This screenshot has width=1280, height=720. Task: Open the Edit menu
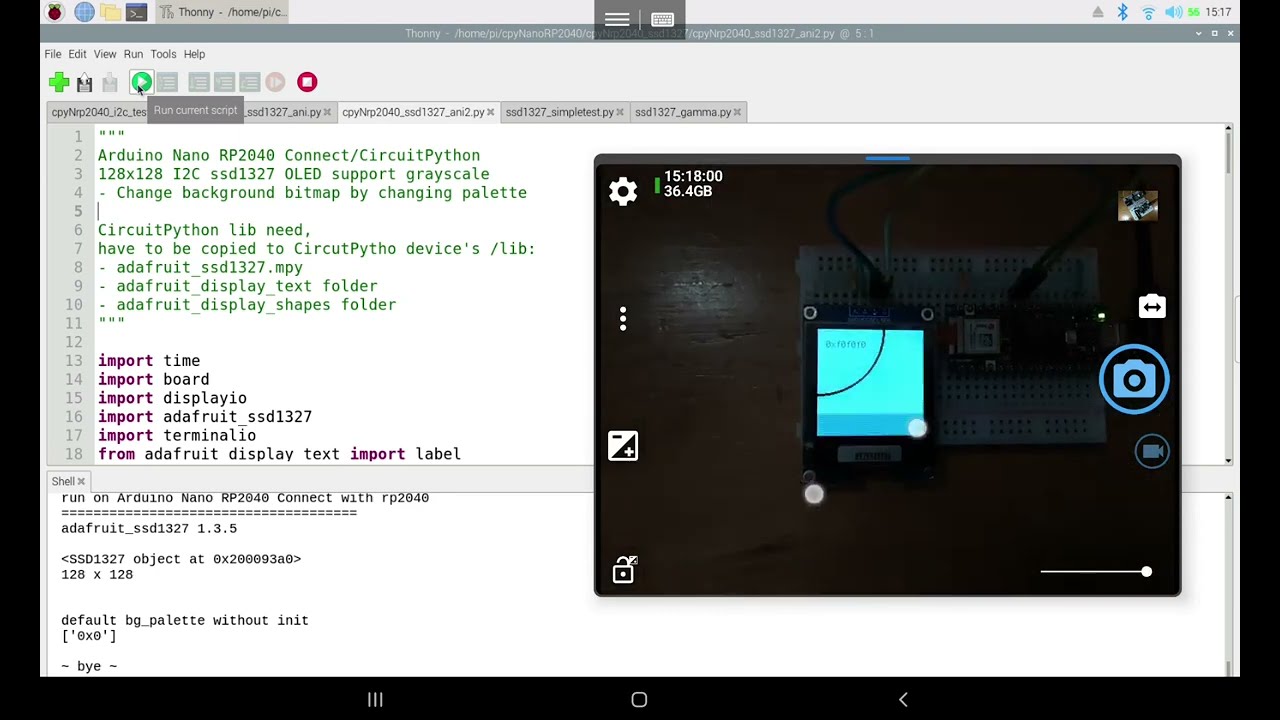coord(77,54)
